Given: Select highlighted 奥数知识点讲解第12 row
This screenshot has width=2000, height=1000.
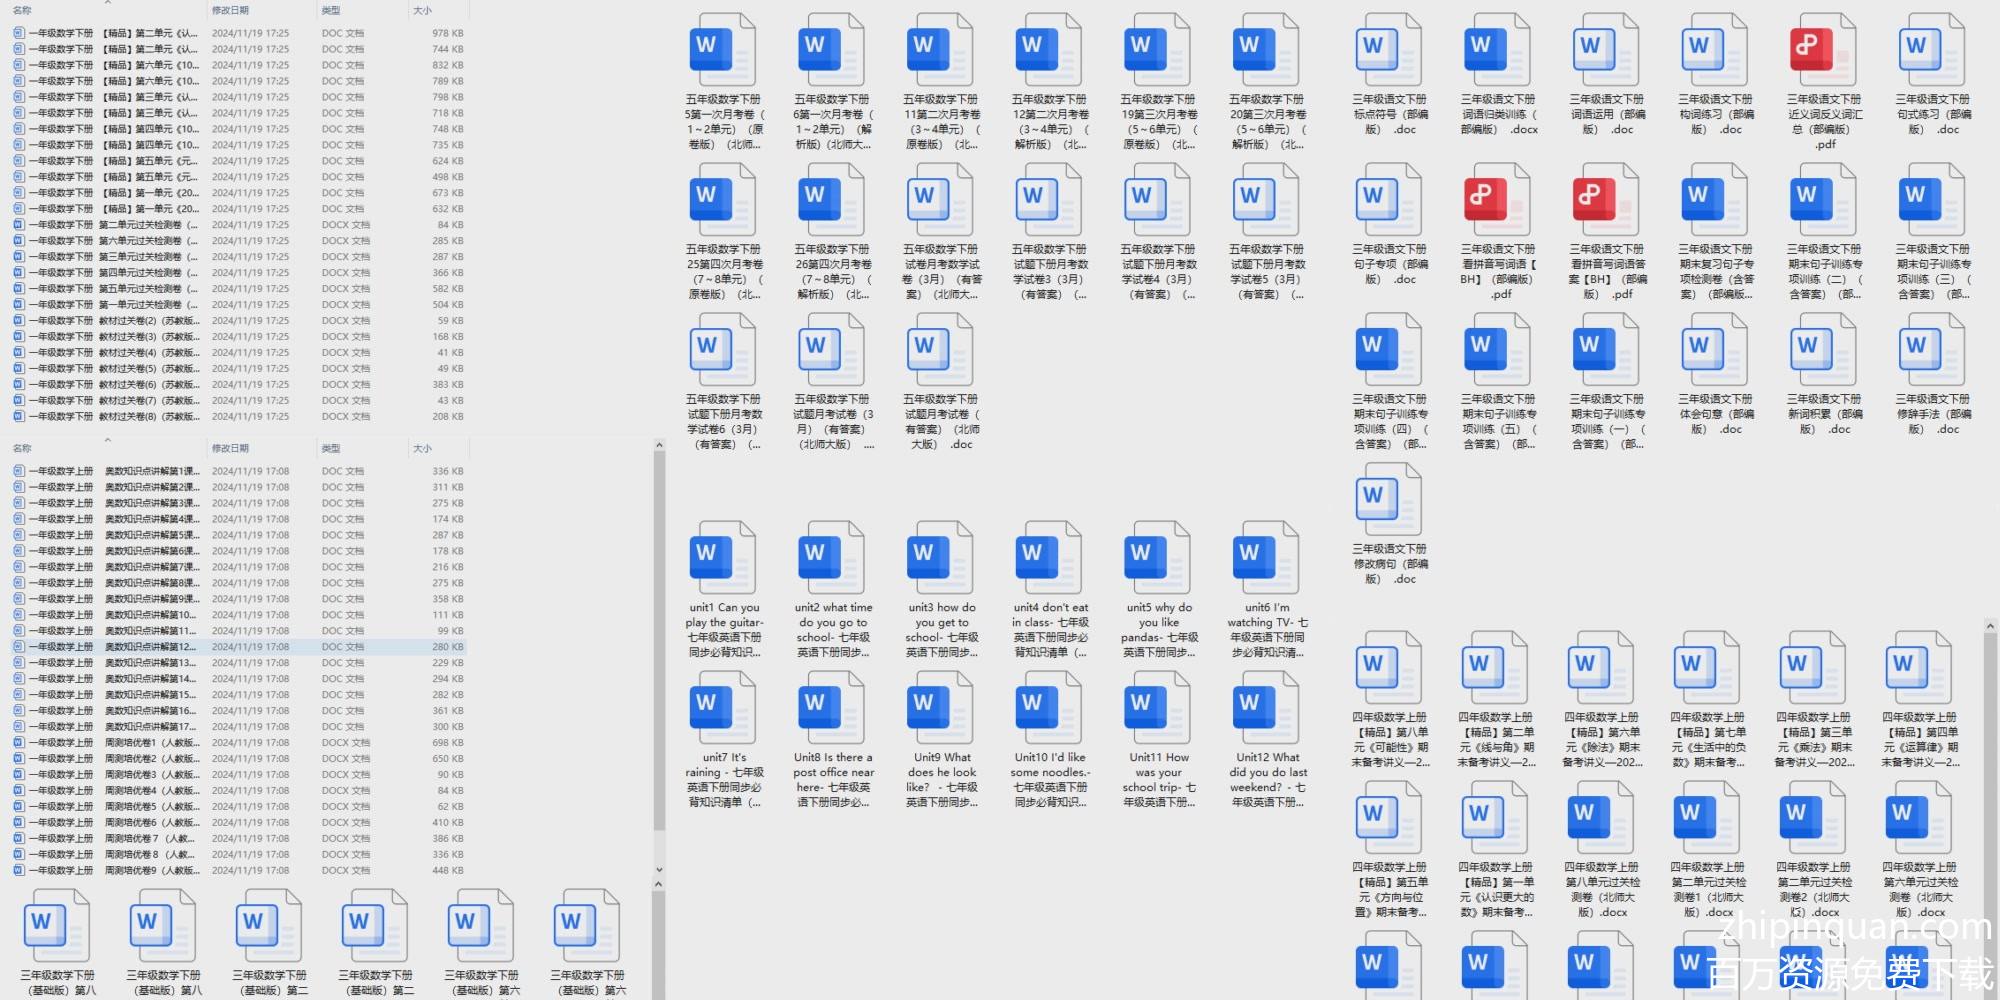Looking at the screenshot, I should [x=150, y=647].
